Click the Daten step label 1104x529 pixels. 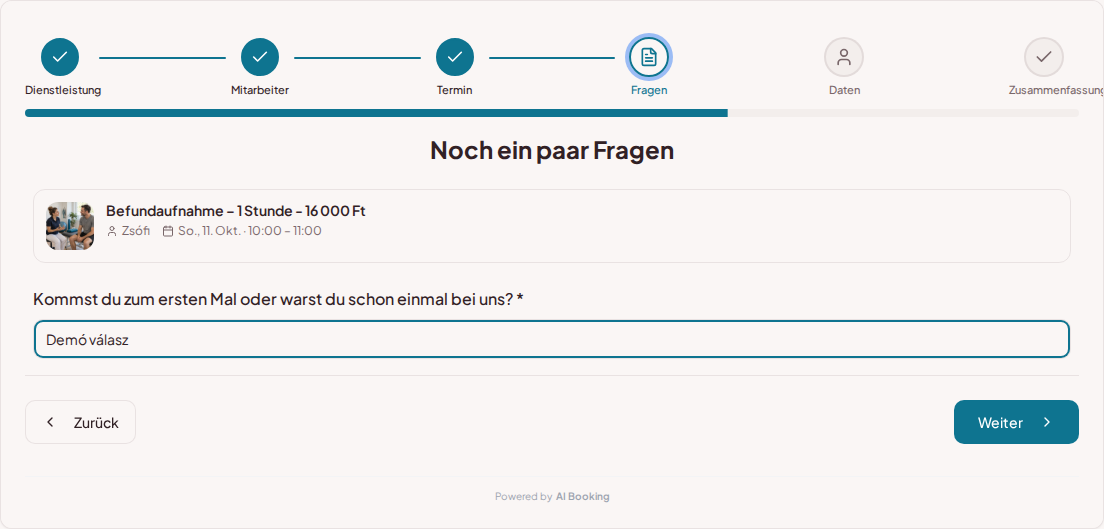pyautogui.click(x=844, y=90)
